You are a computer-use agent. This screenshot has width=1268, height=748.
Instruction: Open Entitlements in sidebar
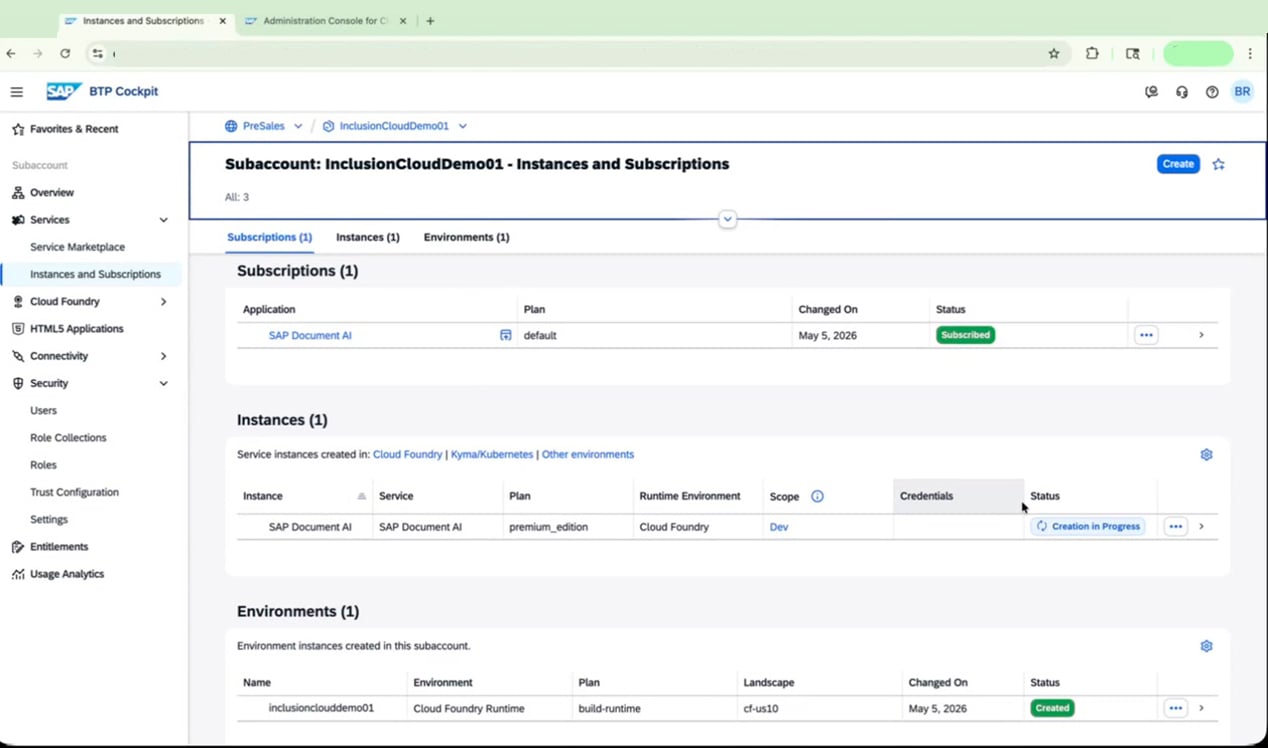(x=59, y=547)
